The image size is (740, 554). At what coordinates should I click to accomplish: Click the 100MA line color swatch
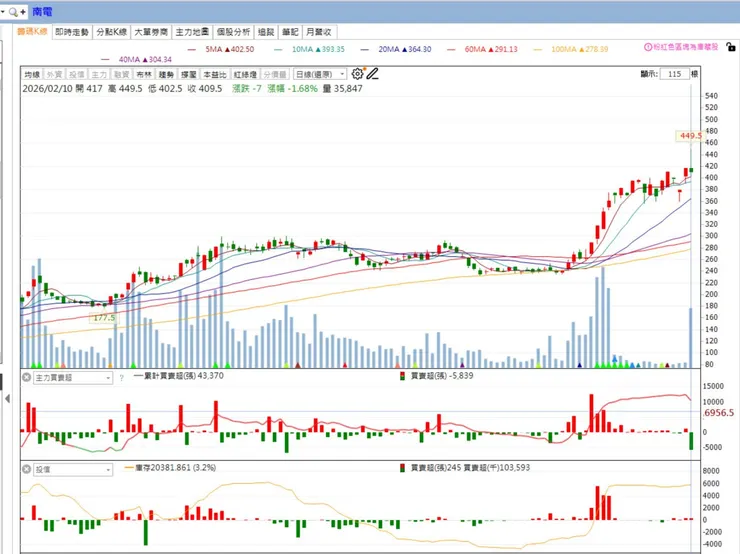pos(538,50)
